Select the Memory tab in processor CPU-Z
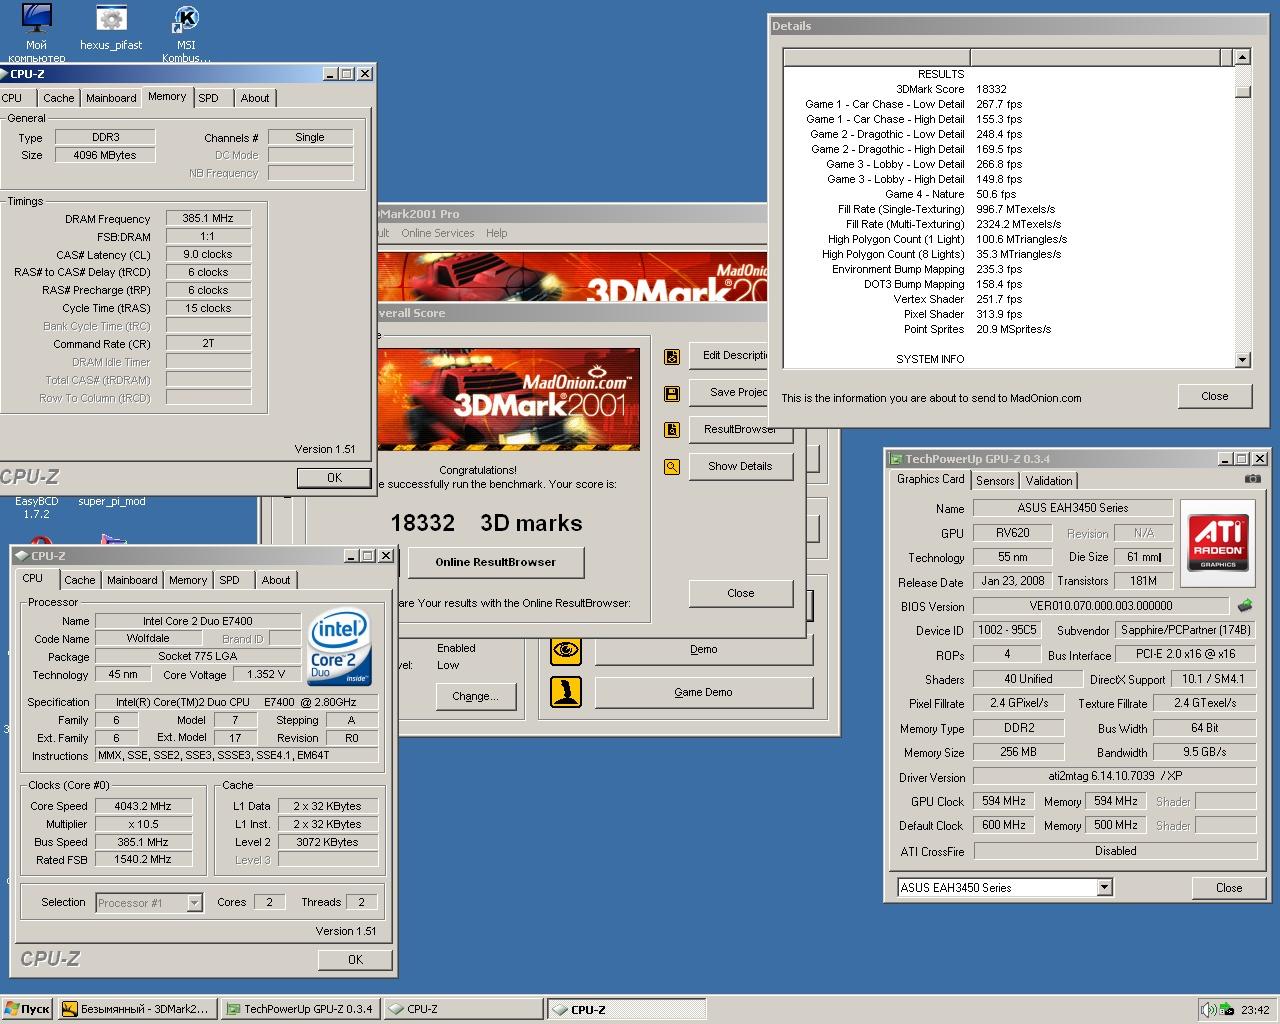 click(188, 580)
